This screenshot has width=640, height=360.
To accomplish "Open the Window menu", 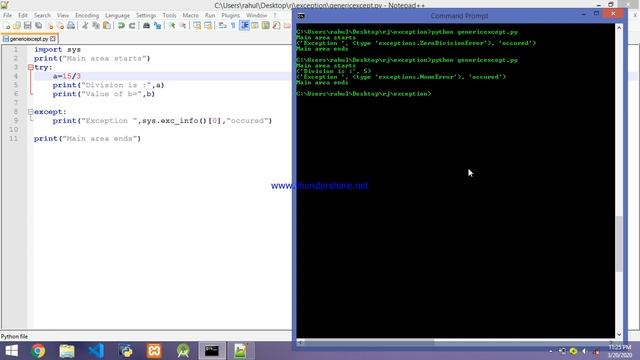I will point(256,16).
